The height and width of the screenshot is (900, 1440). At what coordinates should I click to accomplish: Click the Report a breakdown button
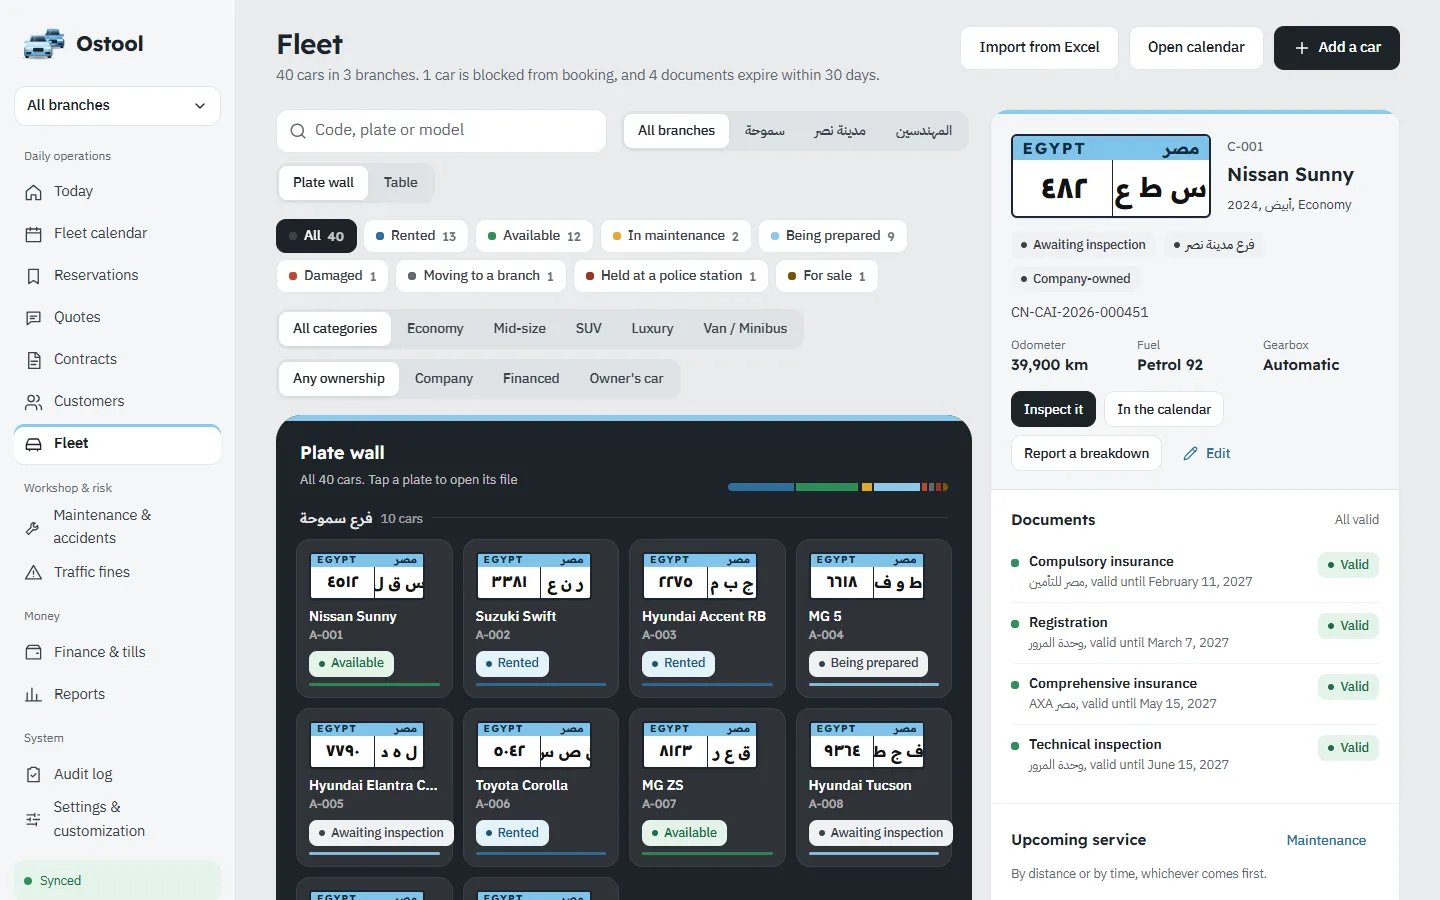click(1086, 454)
